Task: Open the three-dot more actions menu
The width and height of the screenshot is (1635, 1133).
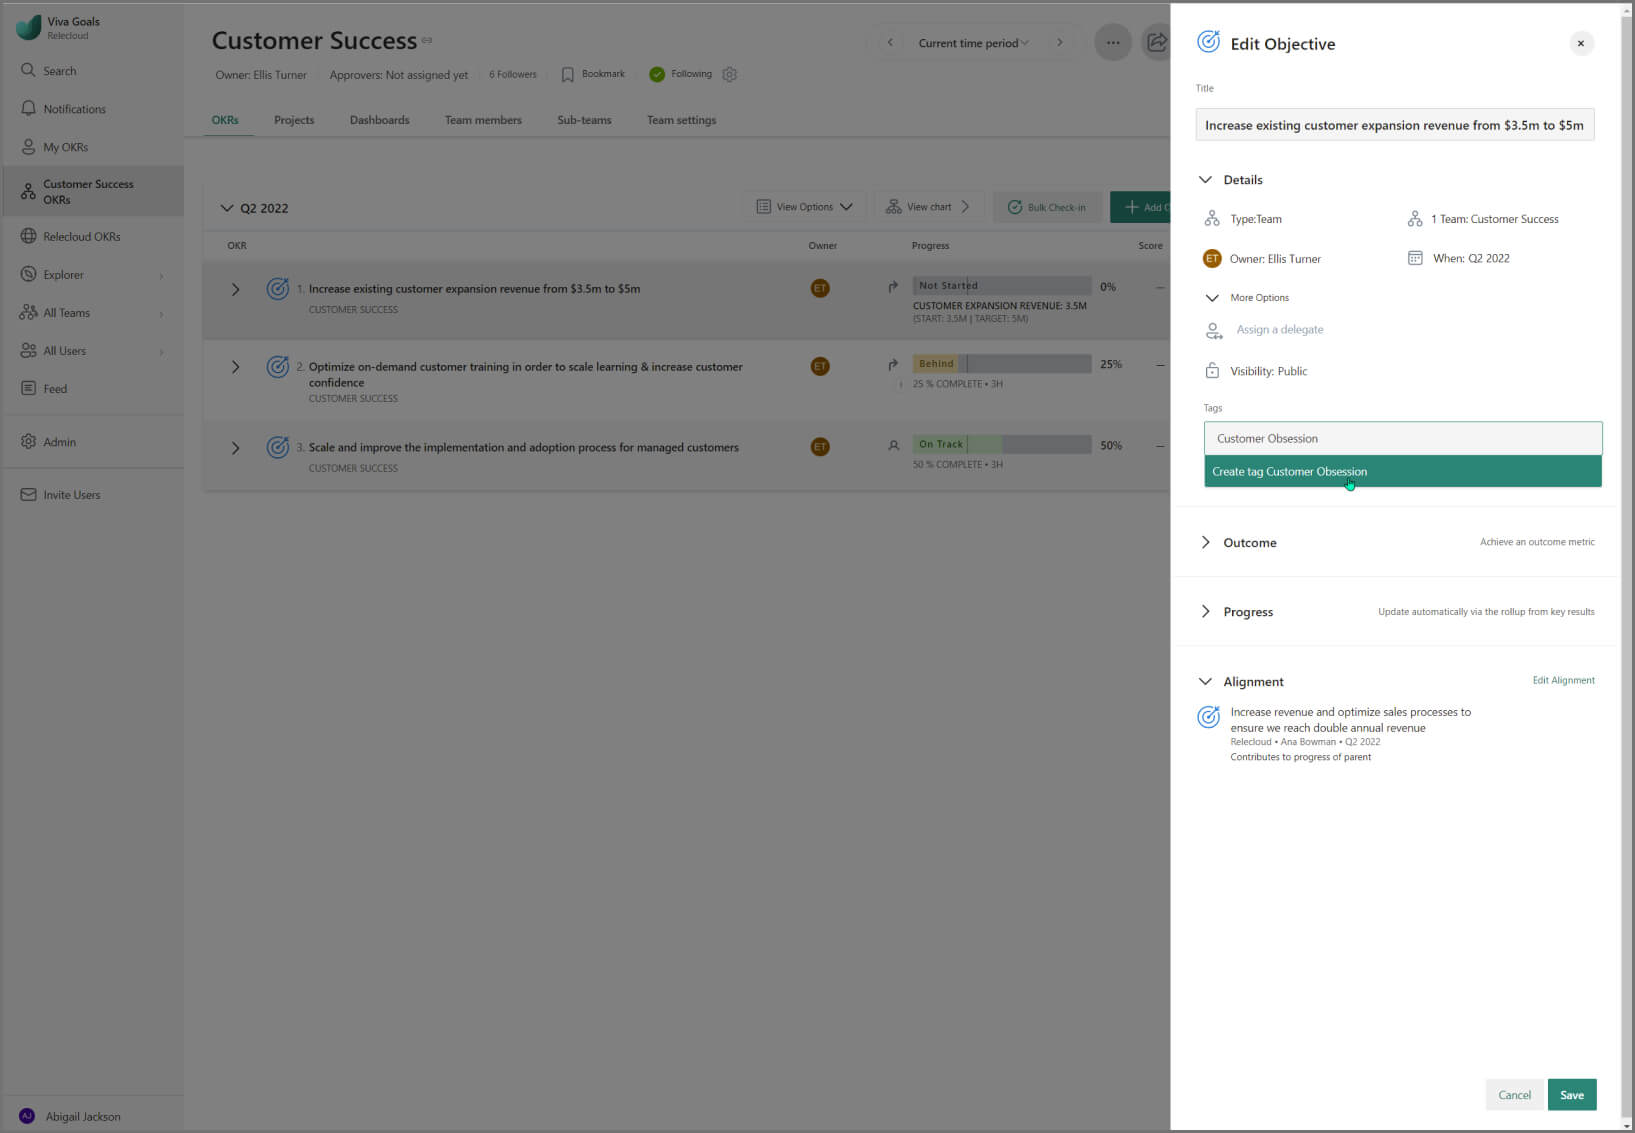Action: click(x=1113, y=42)
